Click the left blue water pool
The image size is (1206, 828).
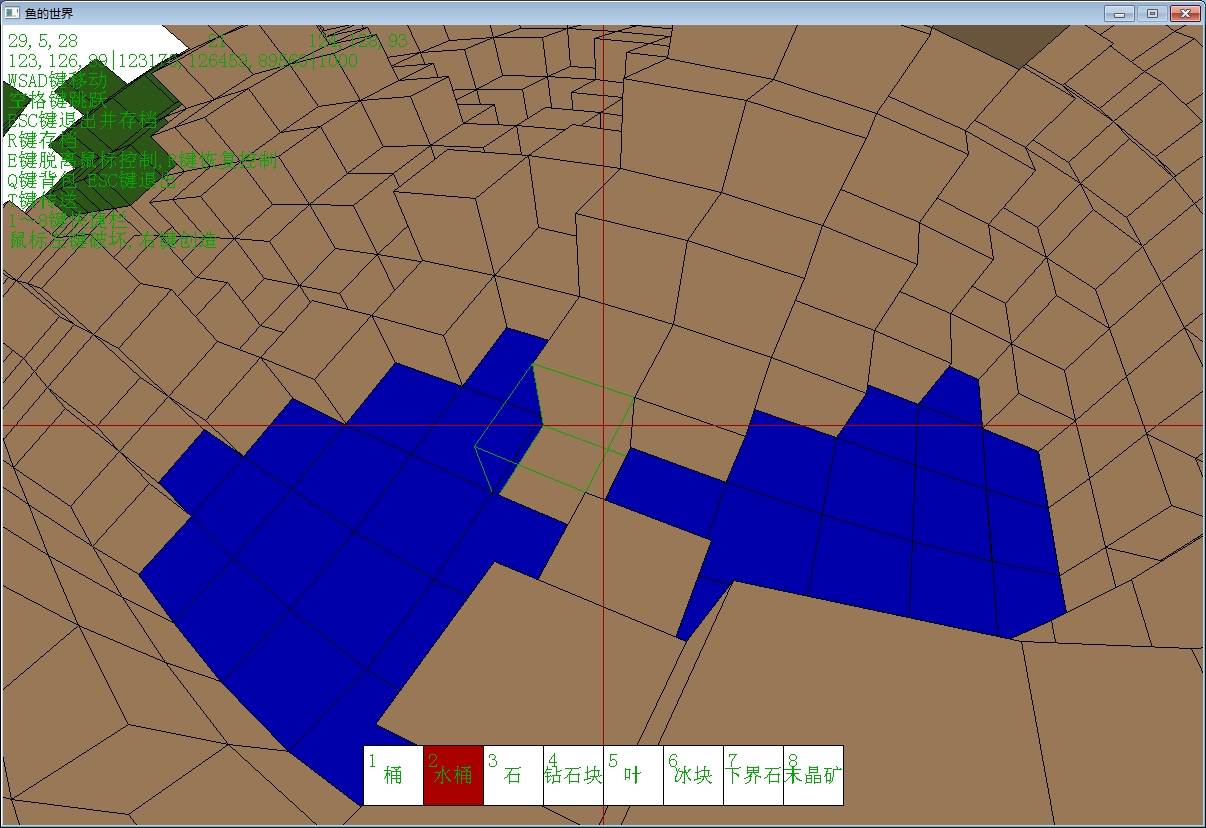[340, 560]
